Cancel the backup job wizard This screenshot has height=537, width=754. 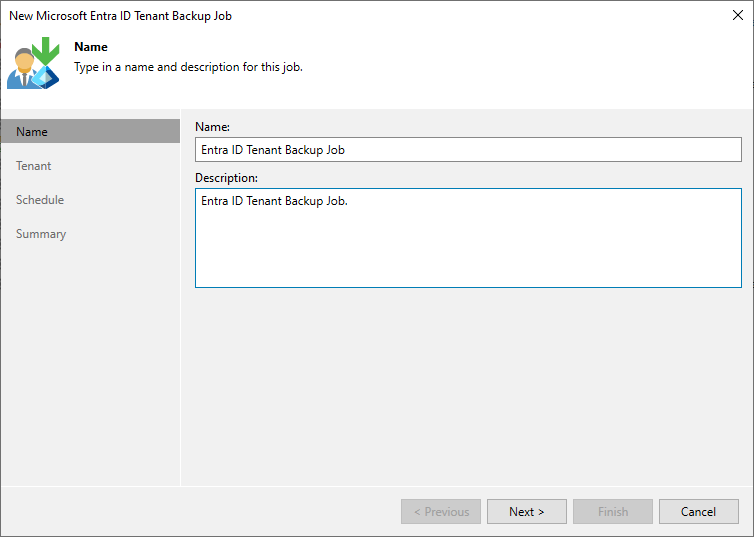pyautogui.click(x=698, y=512)
